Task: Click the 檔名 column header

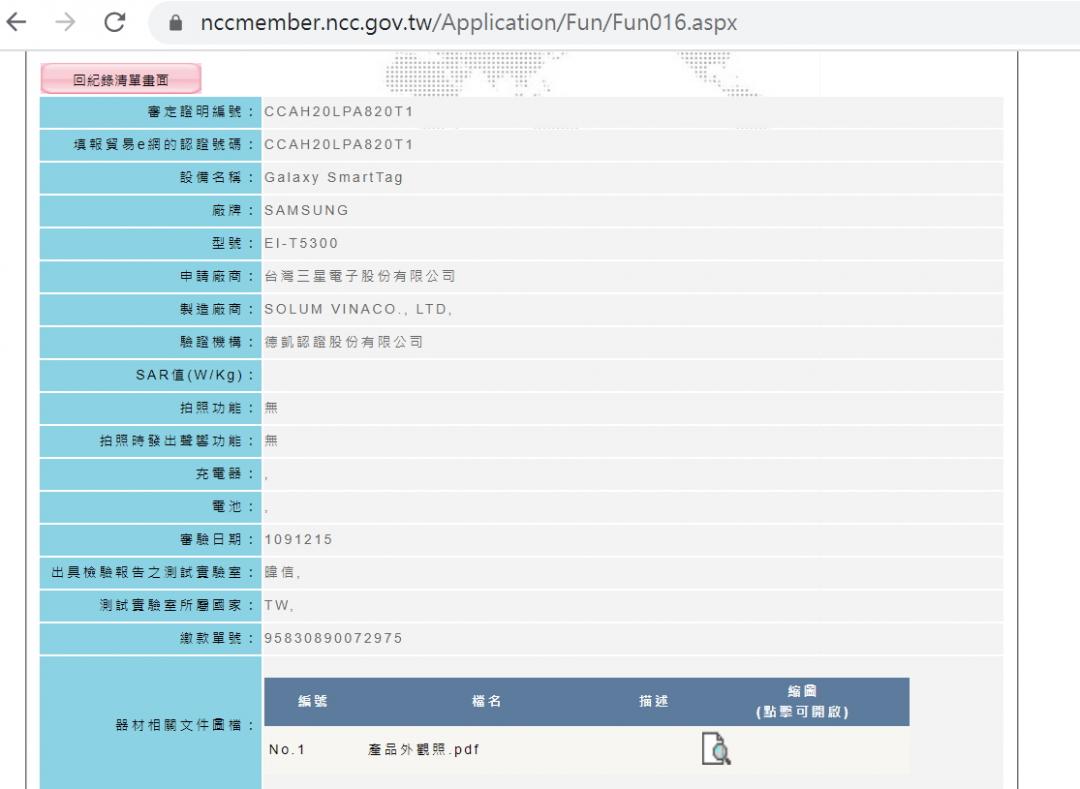Action: (486, 702)
